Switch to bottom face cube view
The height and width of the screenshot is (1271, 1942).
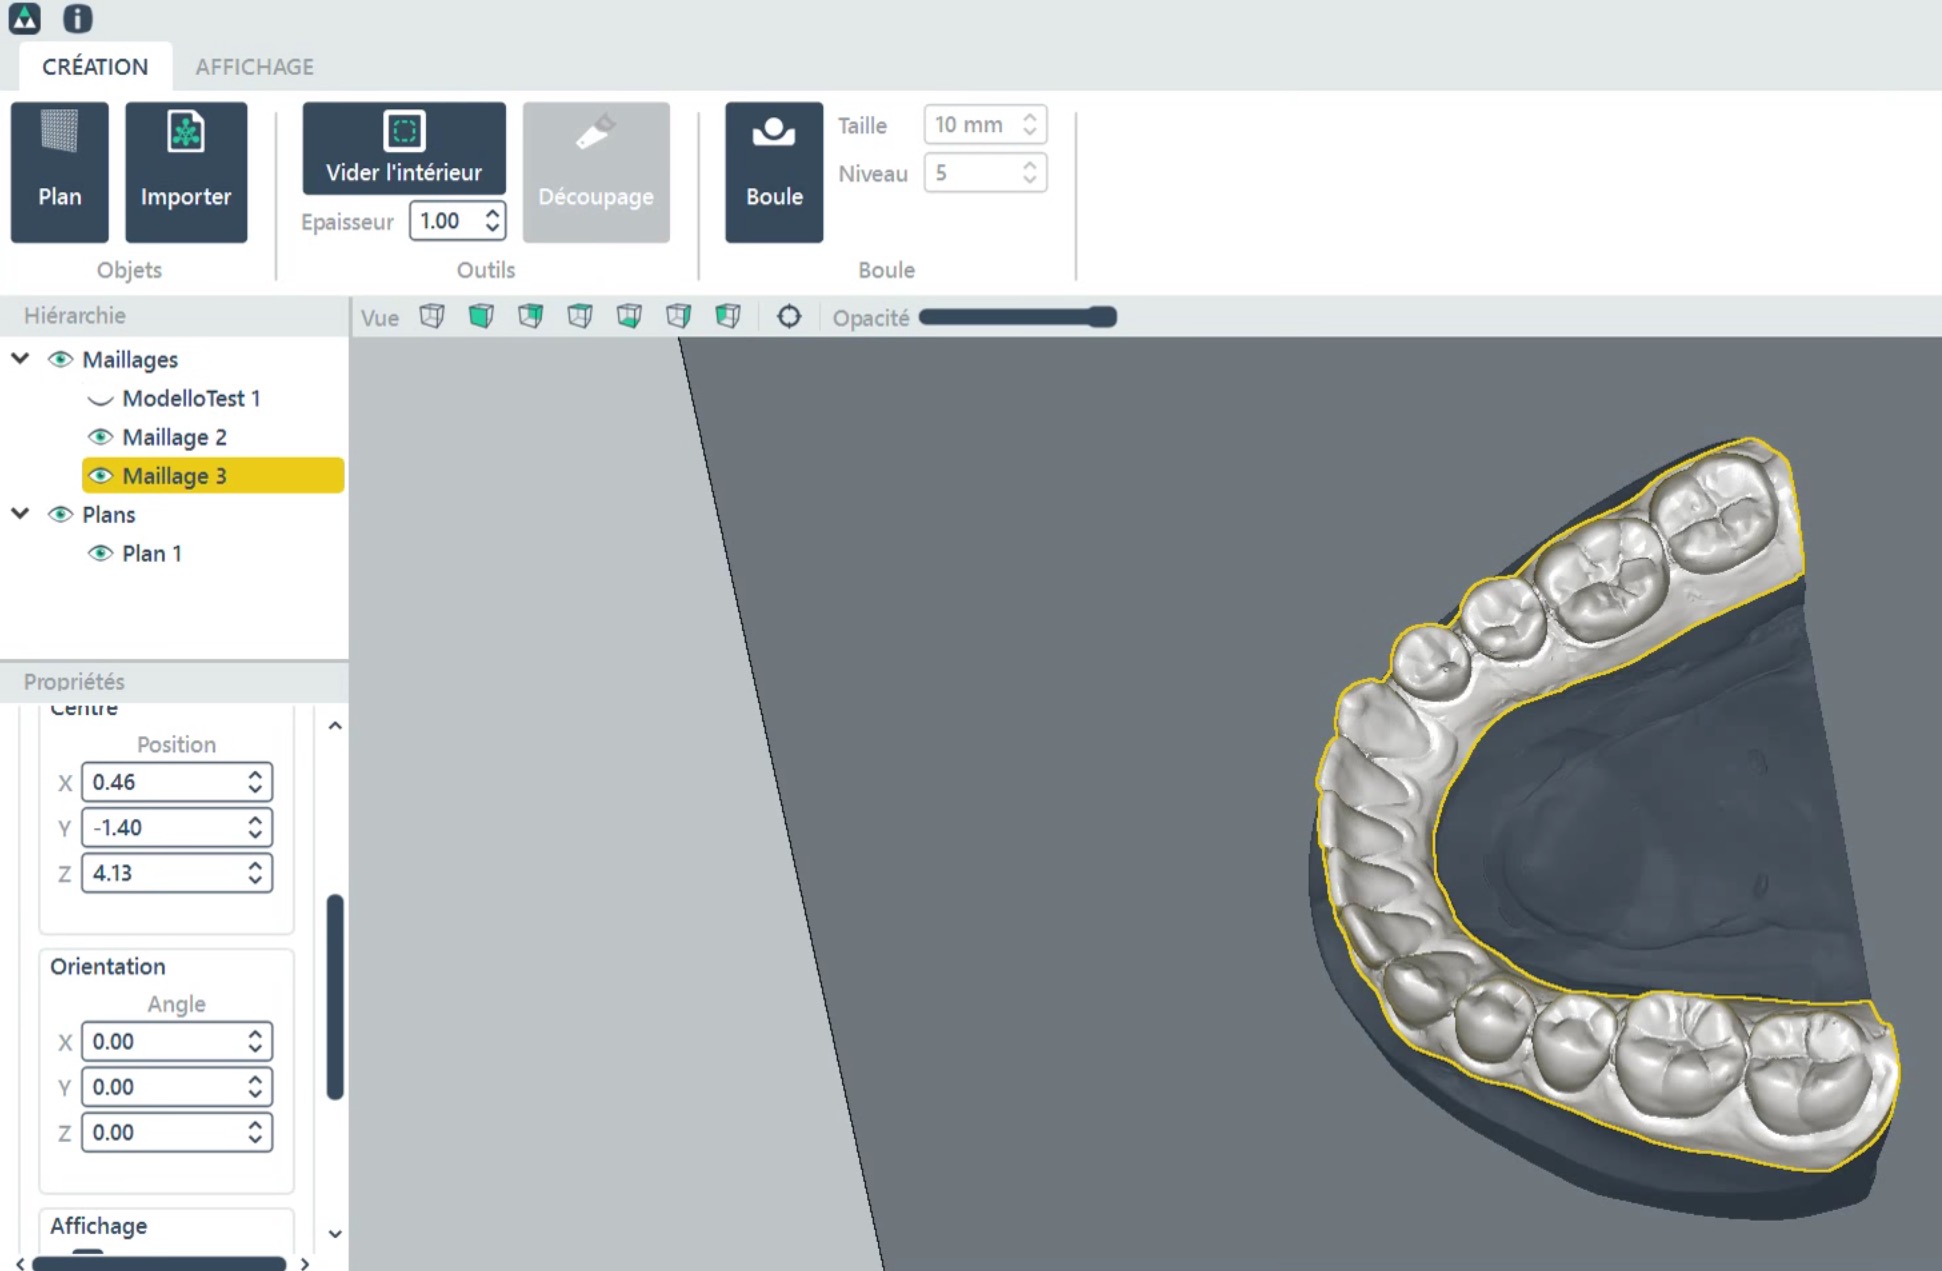click(629, 317)
